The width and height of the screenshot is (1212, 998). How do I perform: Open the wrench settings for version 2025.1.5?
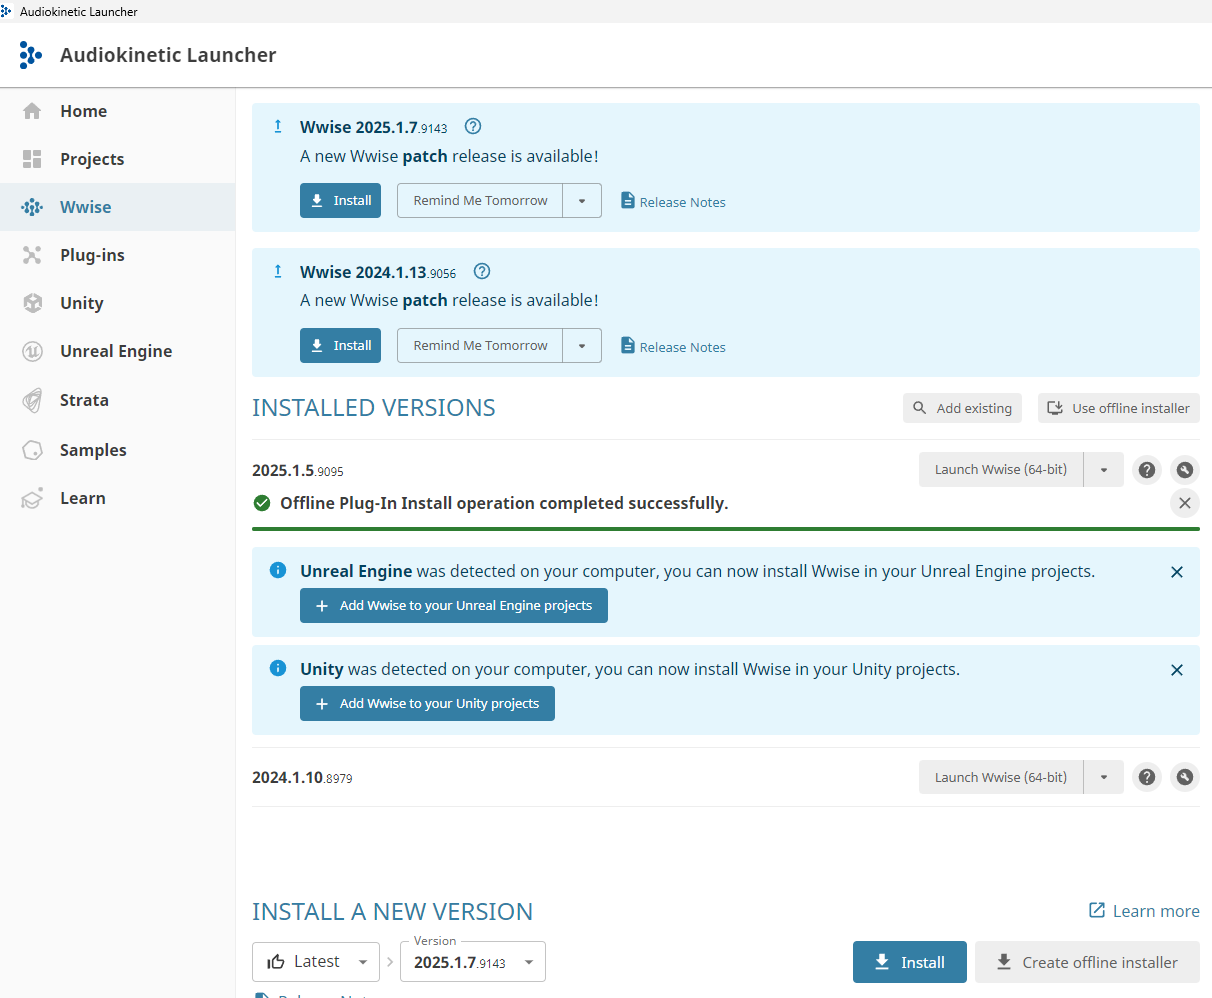[1185, 469]
